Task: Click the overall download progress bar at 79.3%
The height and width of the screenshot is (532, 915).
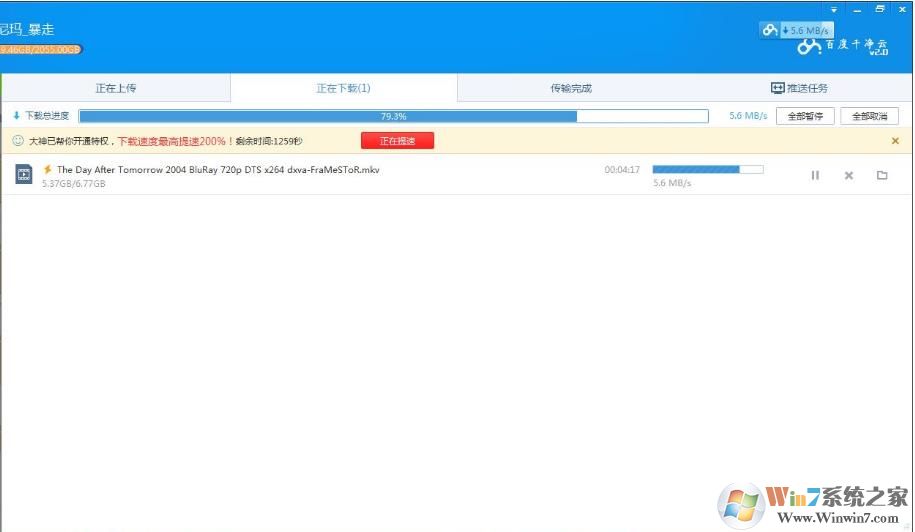Action: [x=394, y=116]
